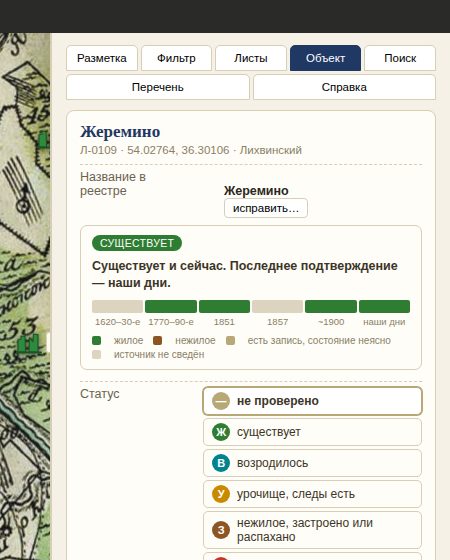Click the исправить… button
Screen dimensions: 450x560
266,208
